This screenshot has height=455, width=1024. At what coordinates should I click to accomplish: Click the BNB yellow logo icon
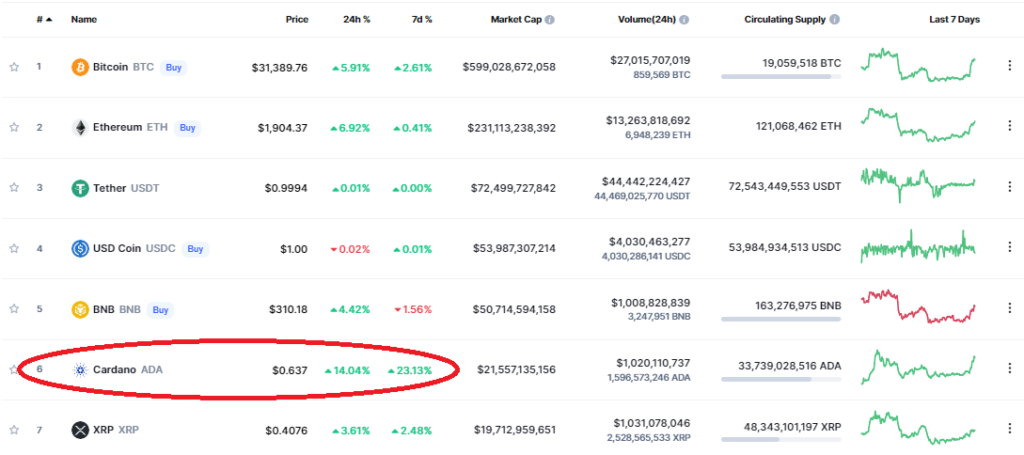coord(80,309)
